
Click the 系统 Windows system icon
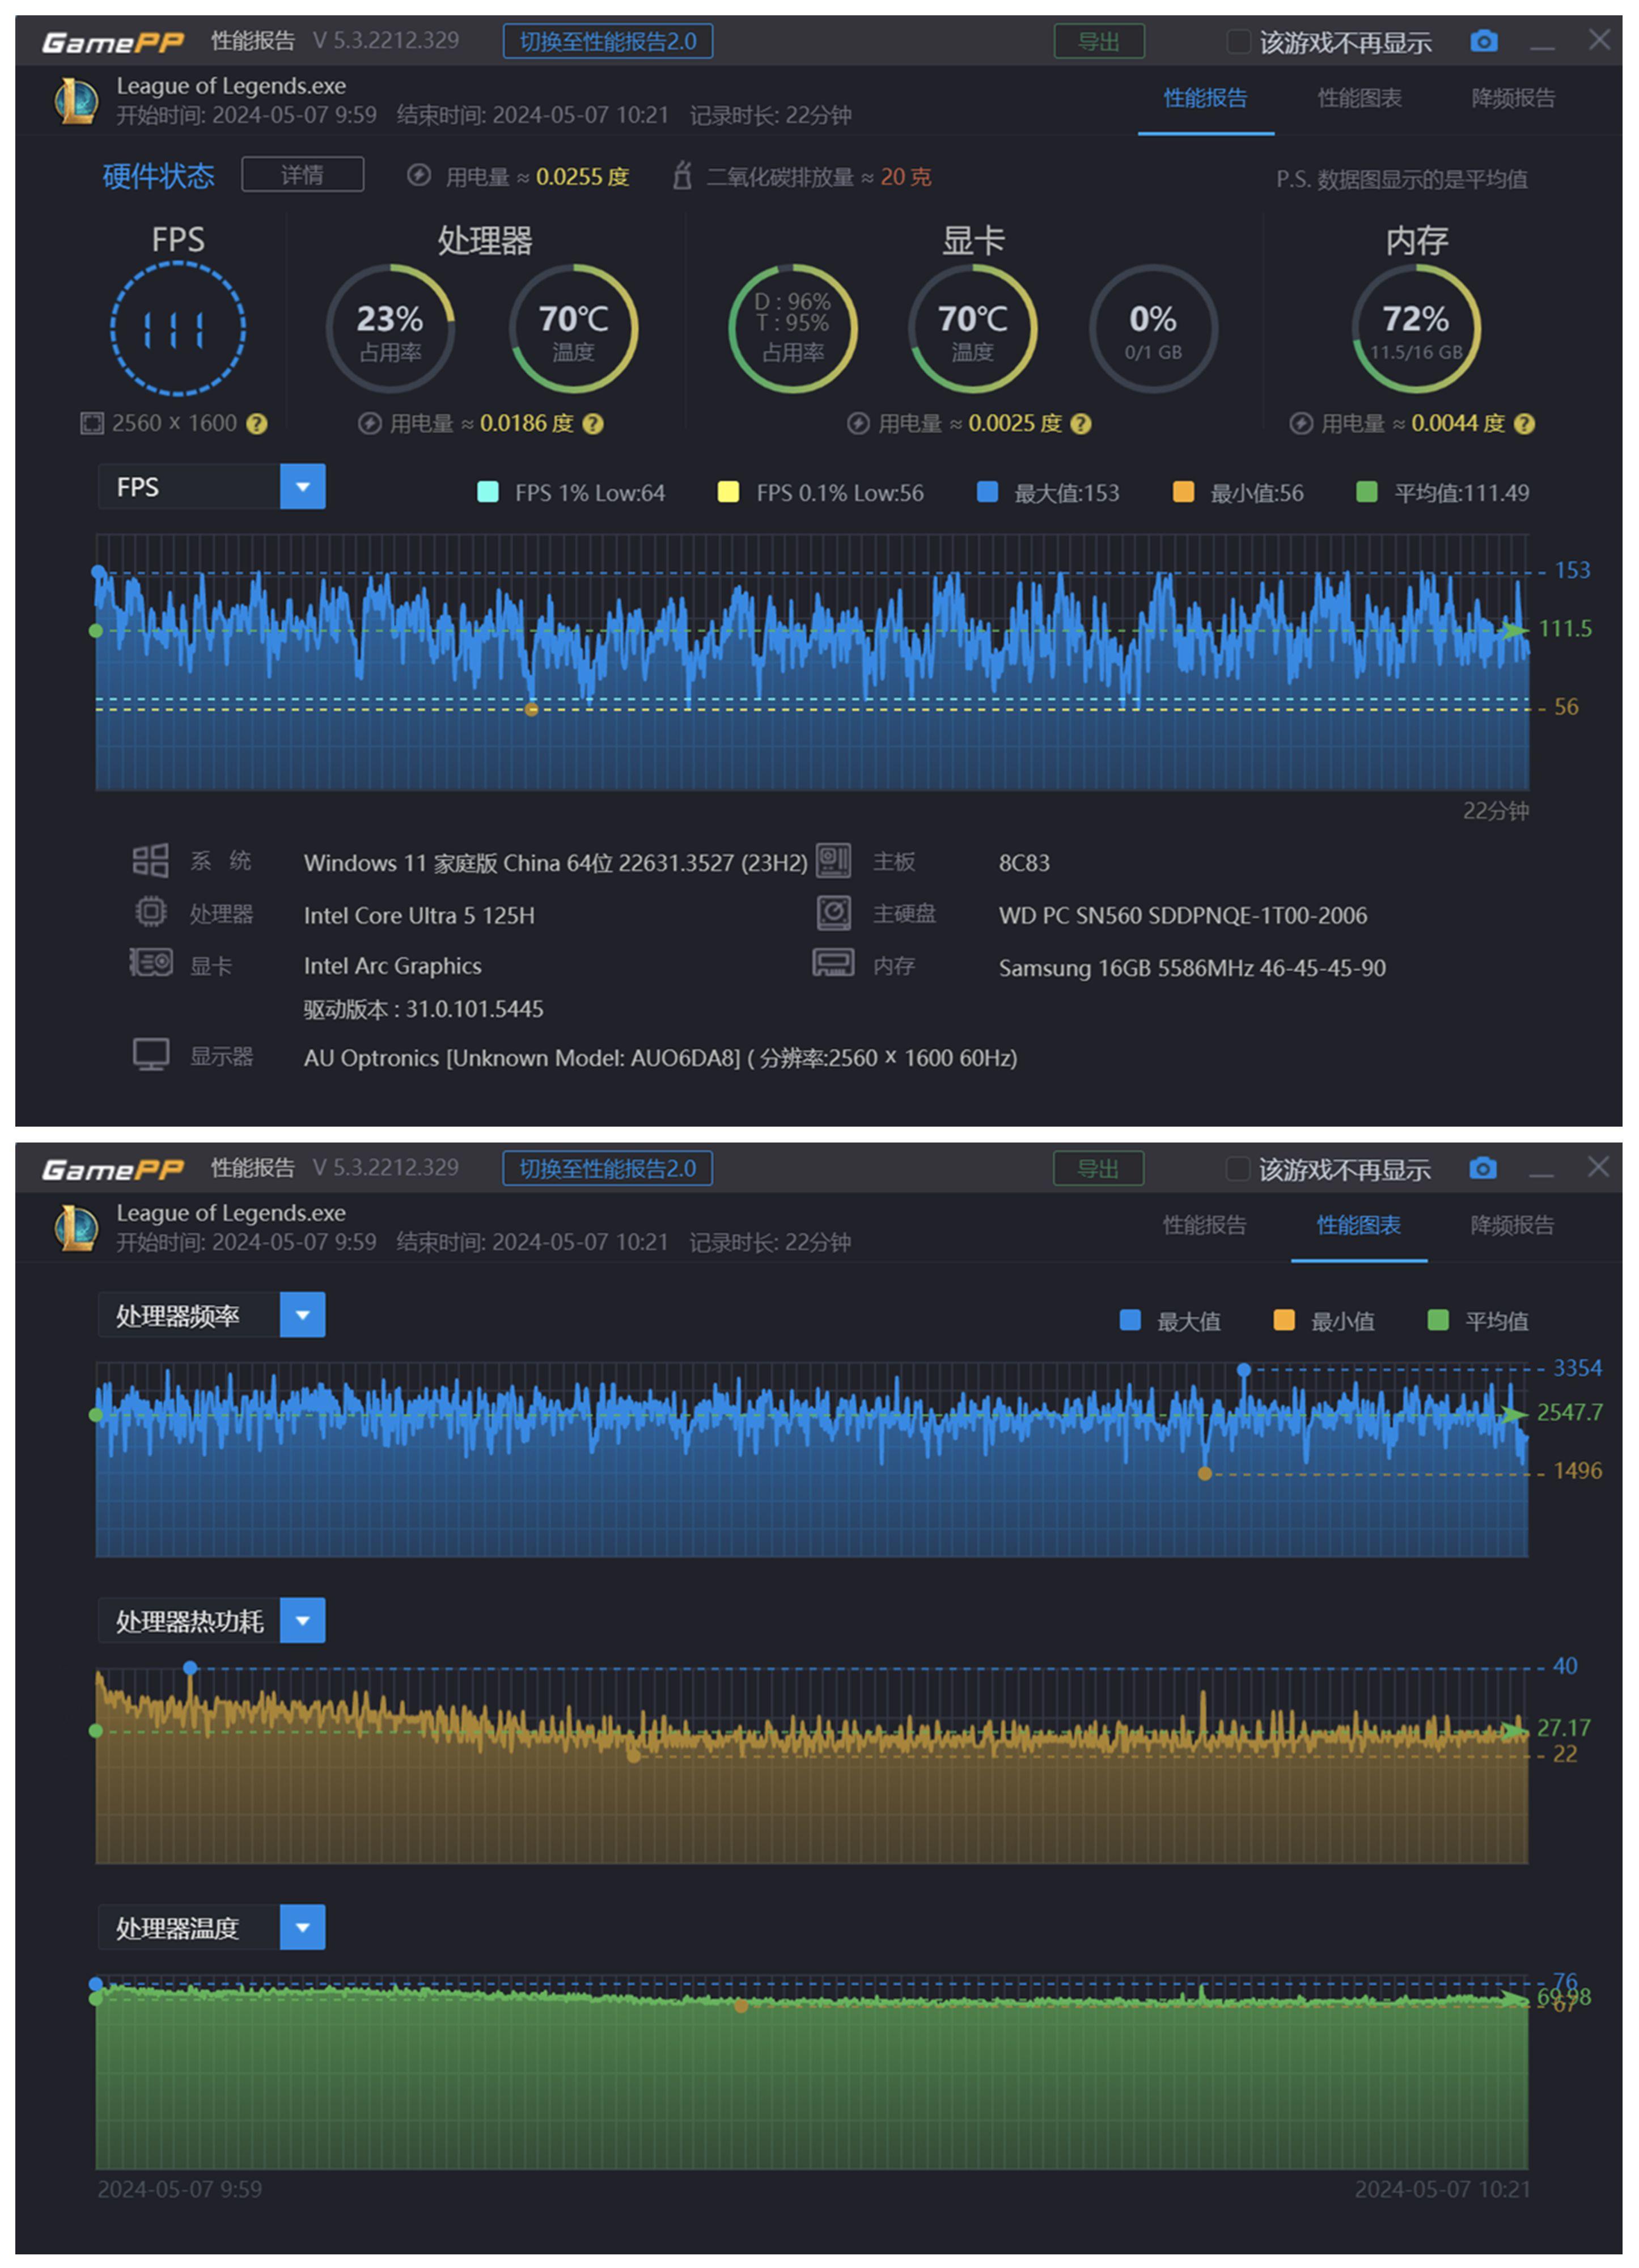[x=150, y=861]
